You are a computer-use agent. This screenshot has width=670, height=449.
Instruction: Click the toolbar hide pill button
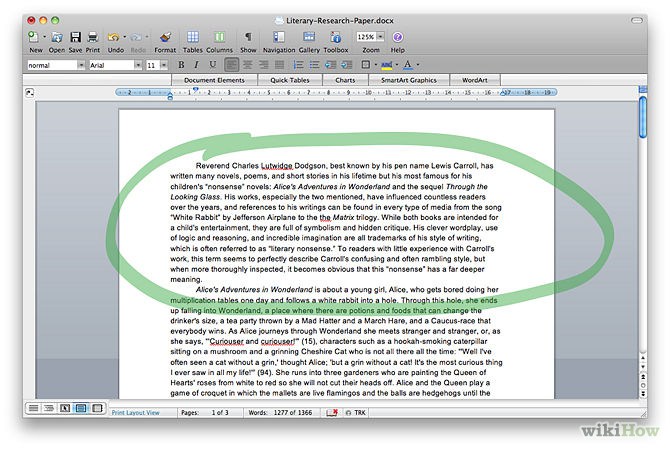click(637, 20)
